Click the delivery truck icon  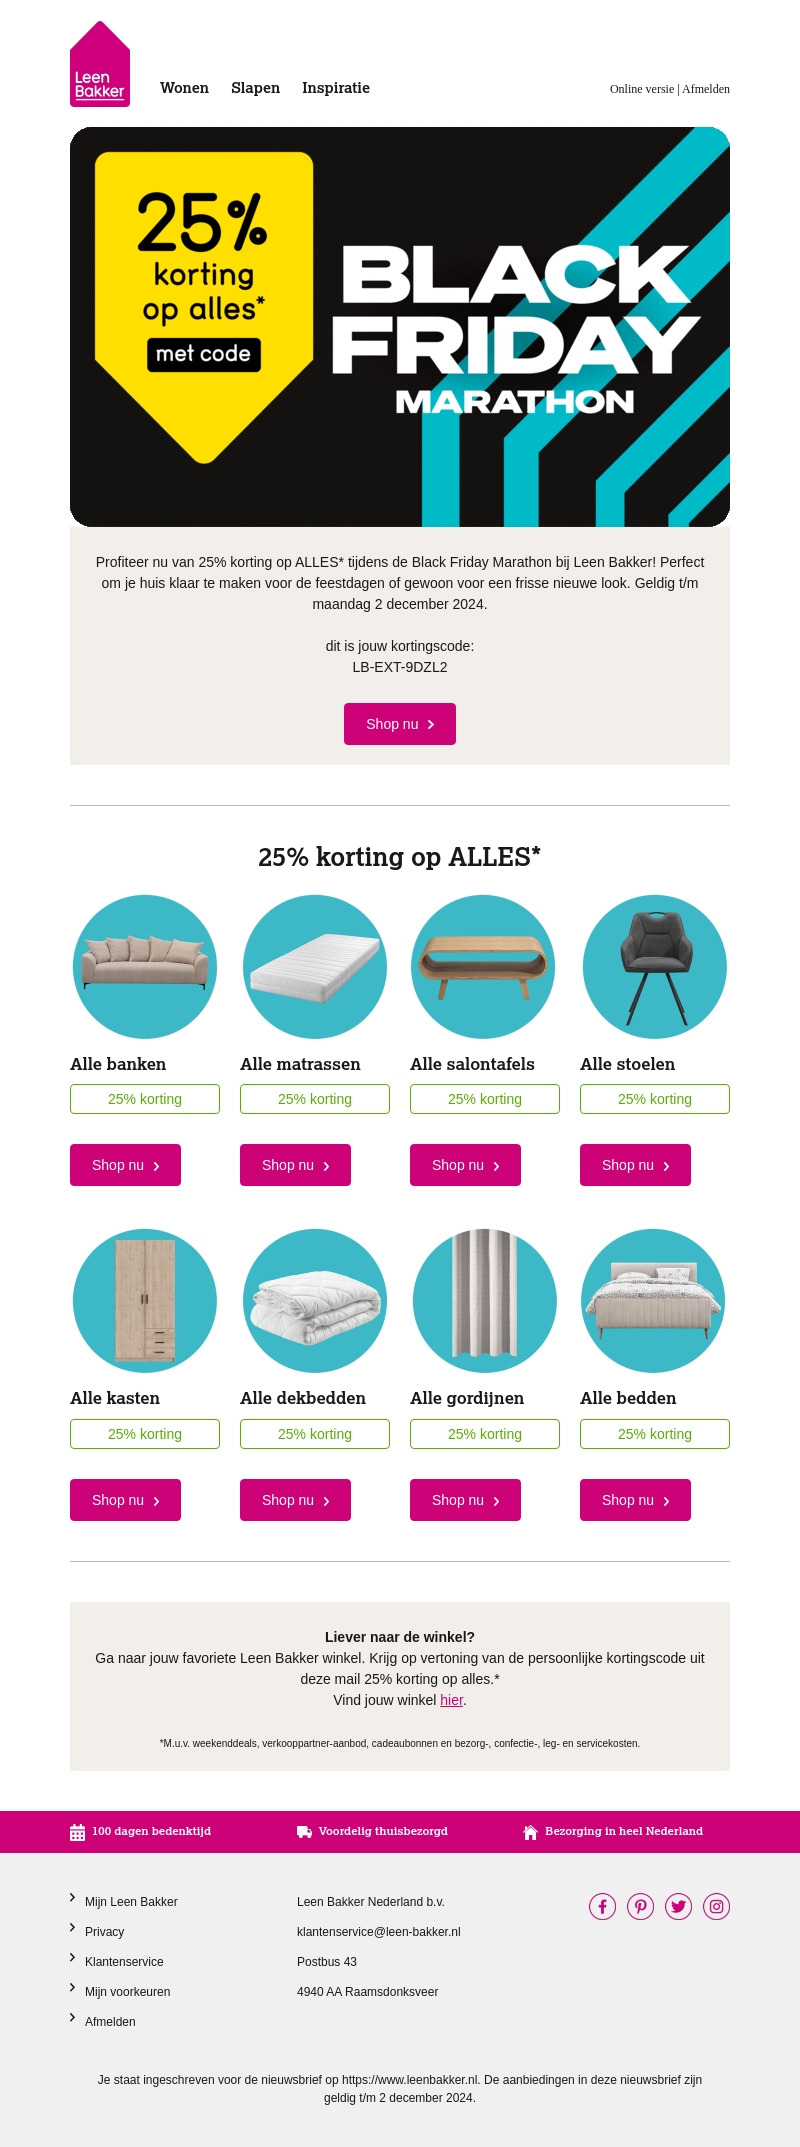pyautogui.click(x=304, y=1832)
